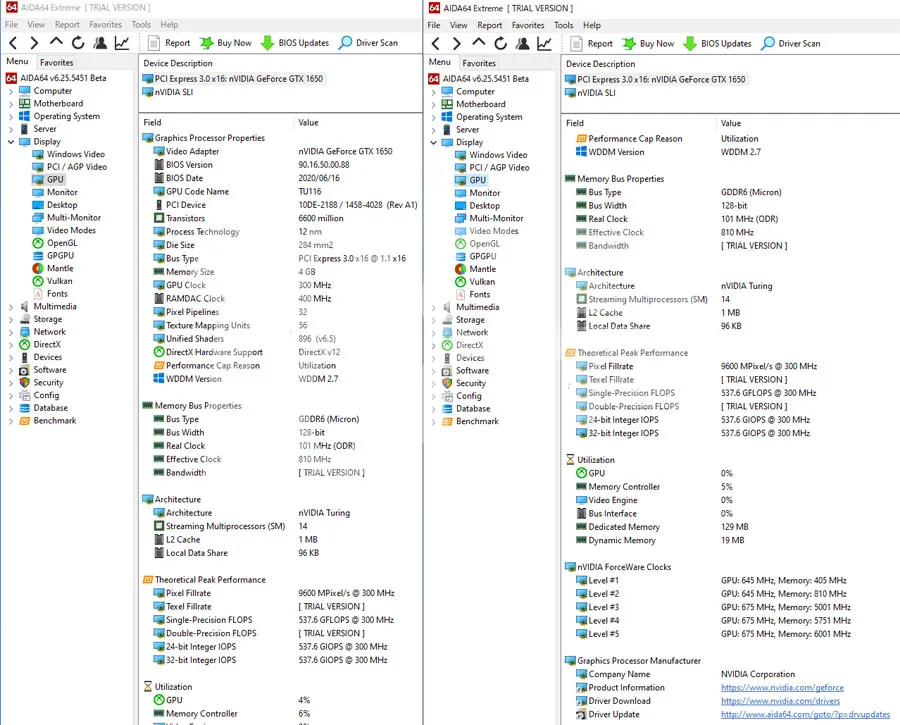Collapse Display node in left window tree
Screen dimensions: 900x725
pos(11,141)
